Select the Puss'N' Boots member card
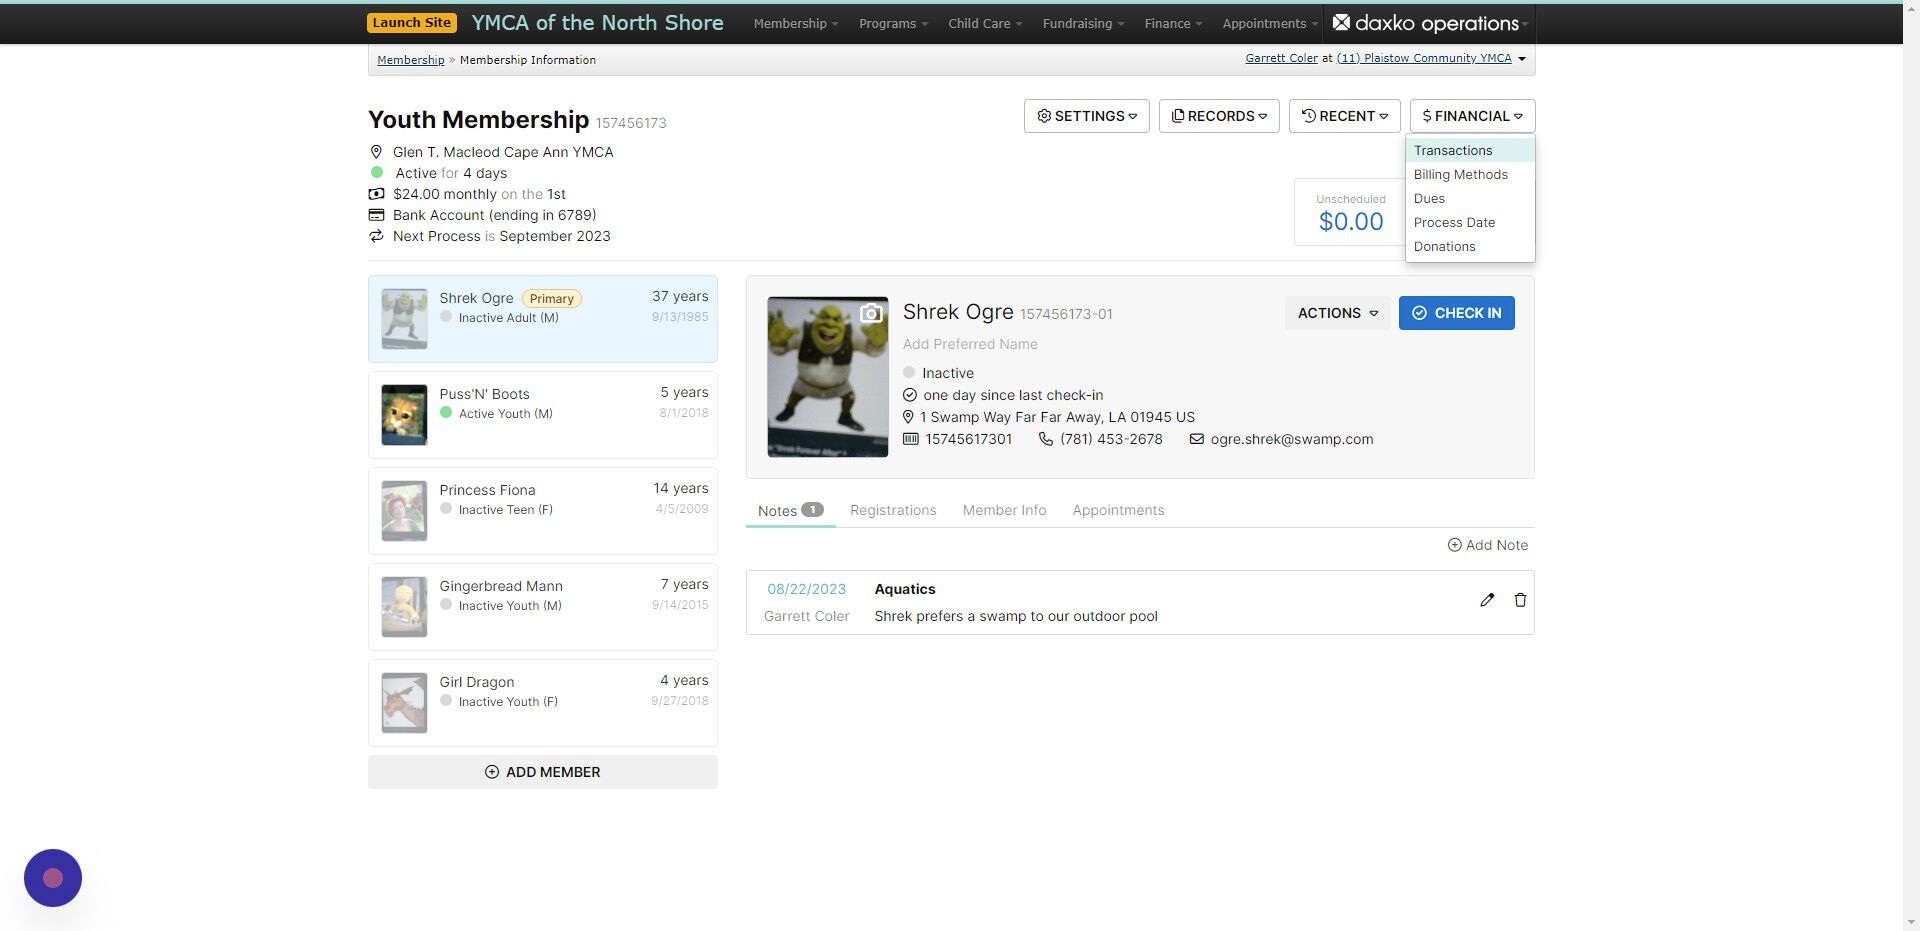The height and width of the screenshot is (931, 1920). (x=542, y=414)
